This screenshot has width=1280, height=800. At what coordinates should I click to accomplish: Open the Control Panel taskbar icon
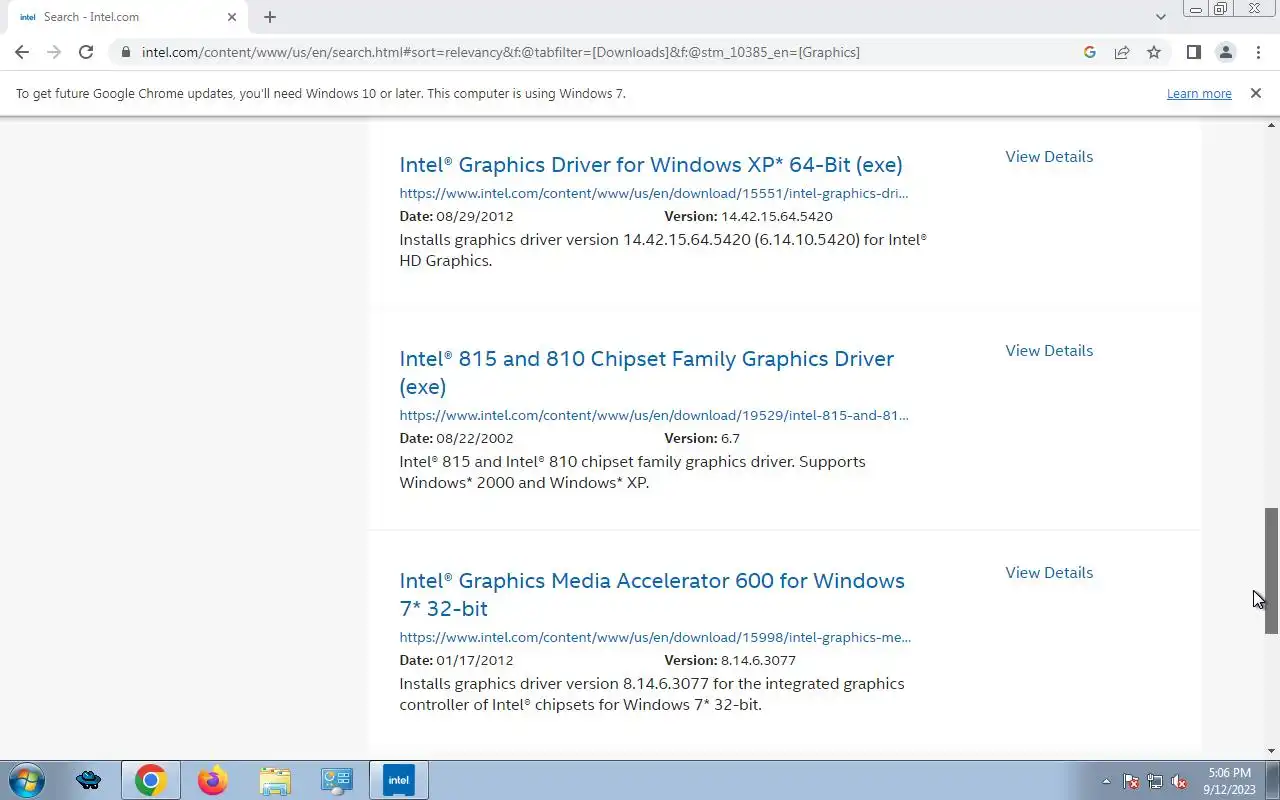click(336, 780)
